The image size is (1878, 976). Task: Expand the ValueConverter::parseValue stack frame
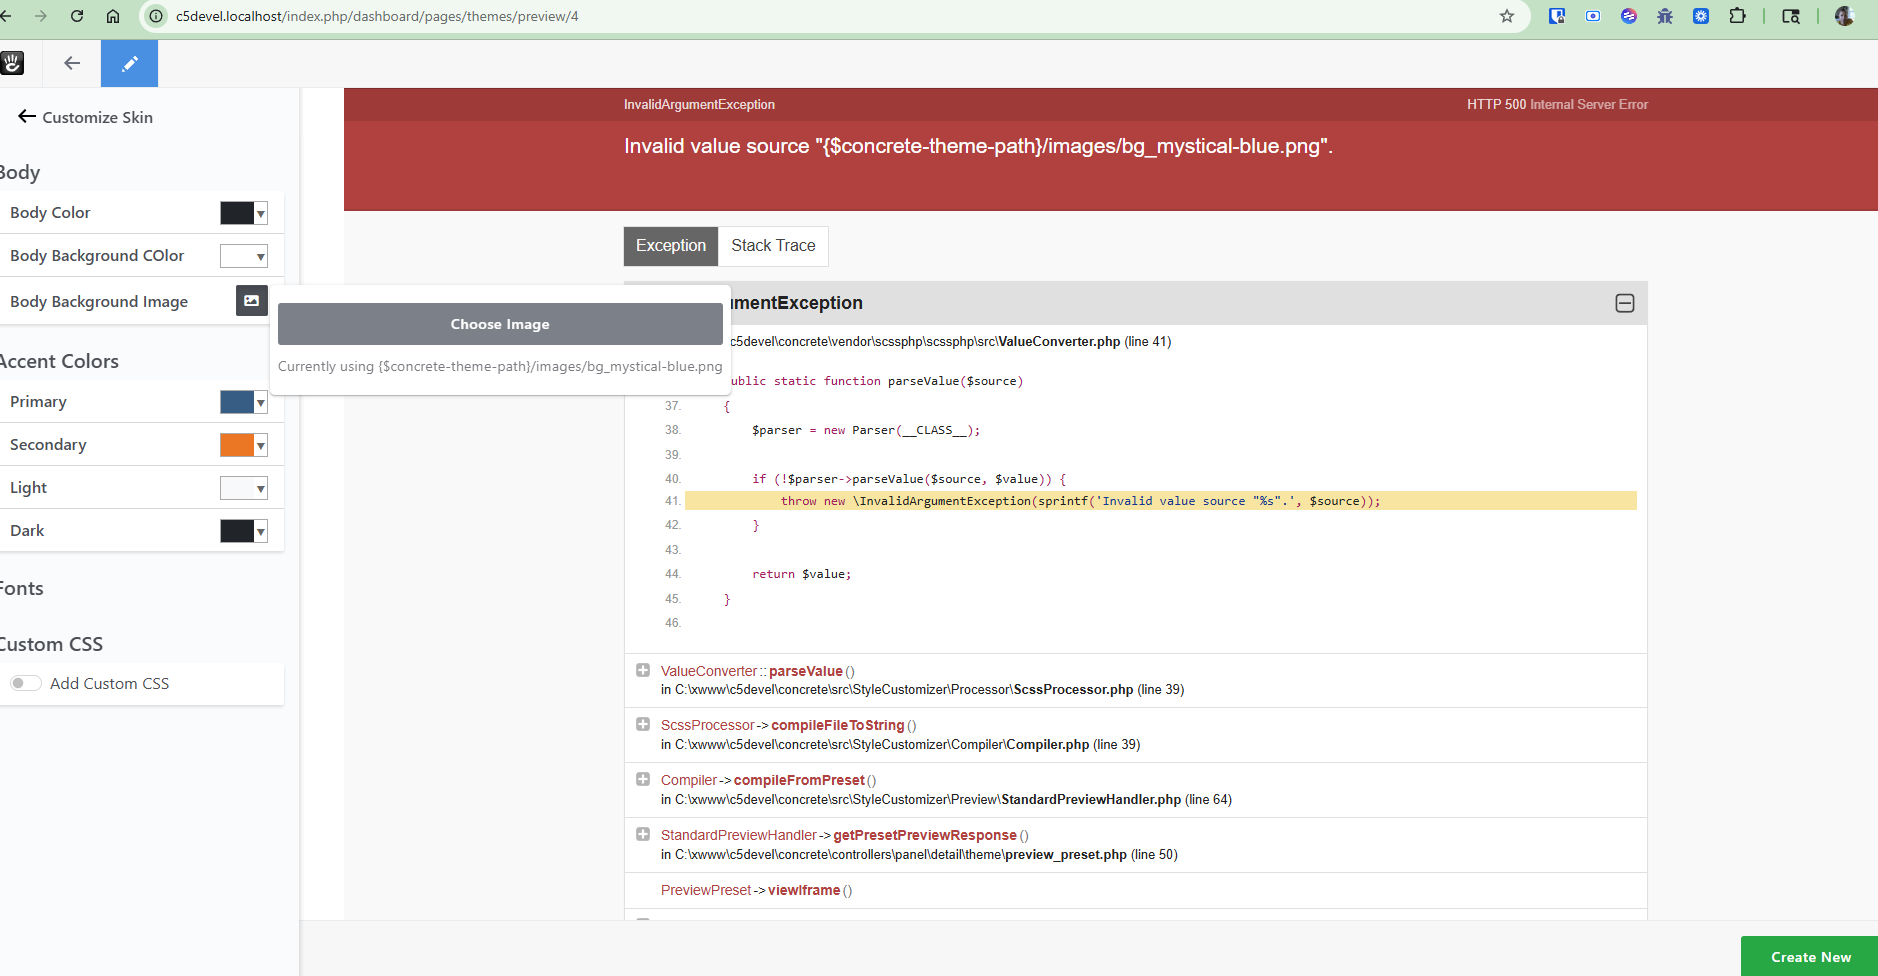click(x=643, y=670)
